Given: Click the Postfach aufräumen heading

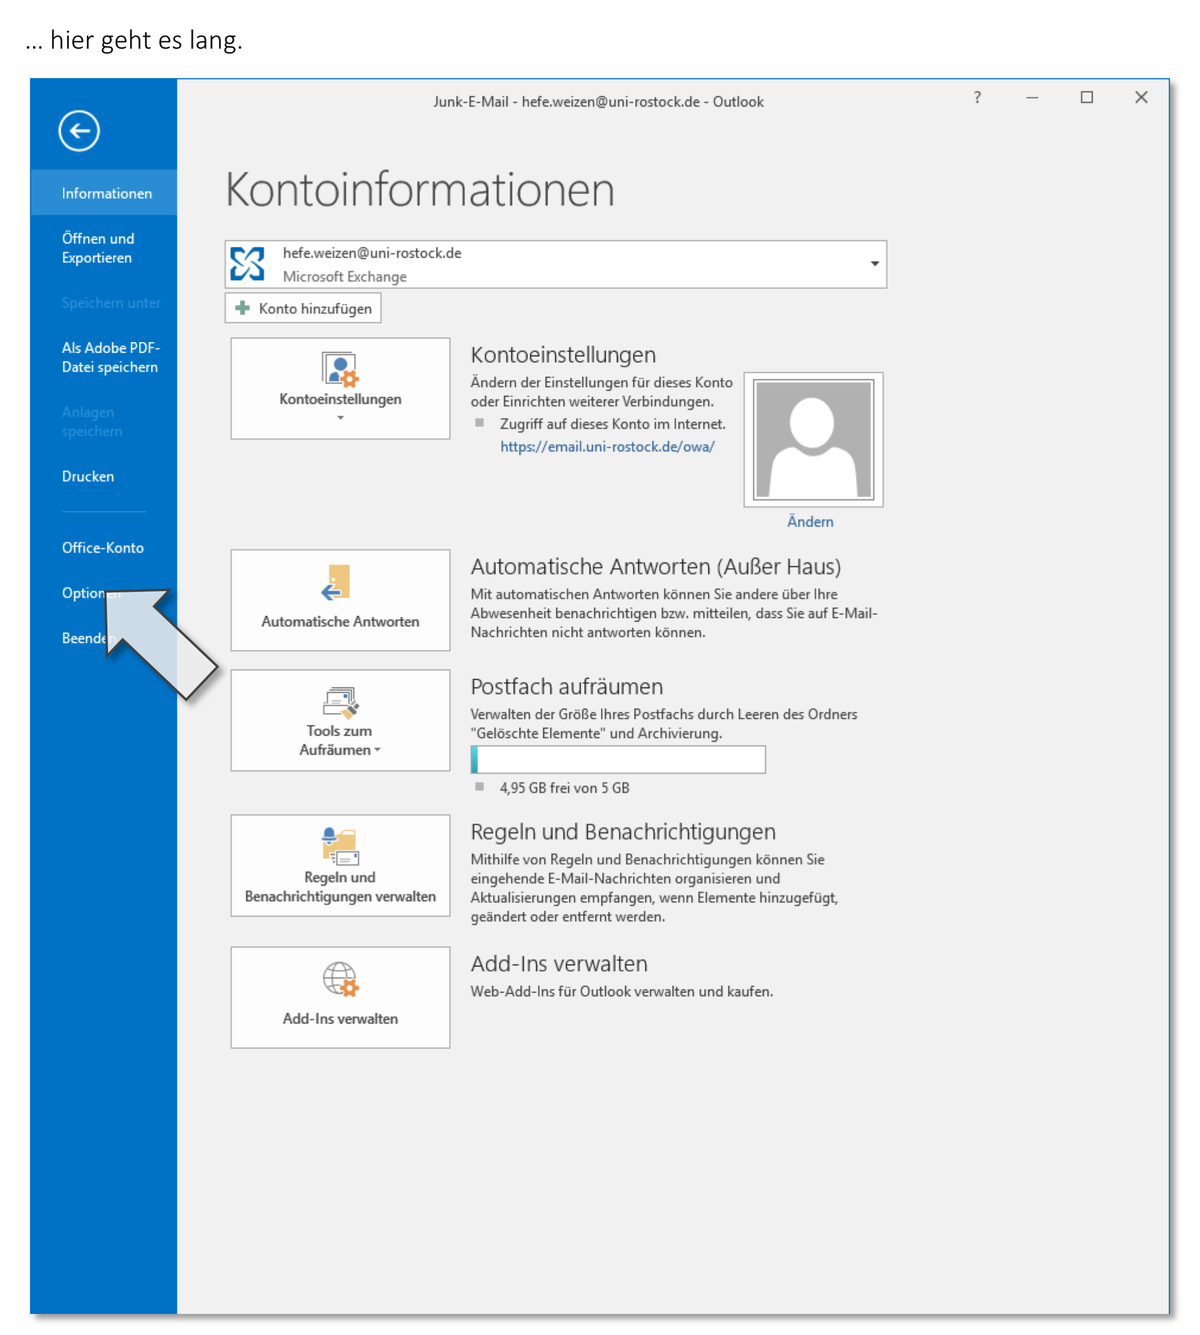Looking at the screenshot, I should [567, 687].
